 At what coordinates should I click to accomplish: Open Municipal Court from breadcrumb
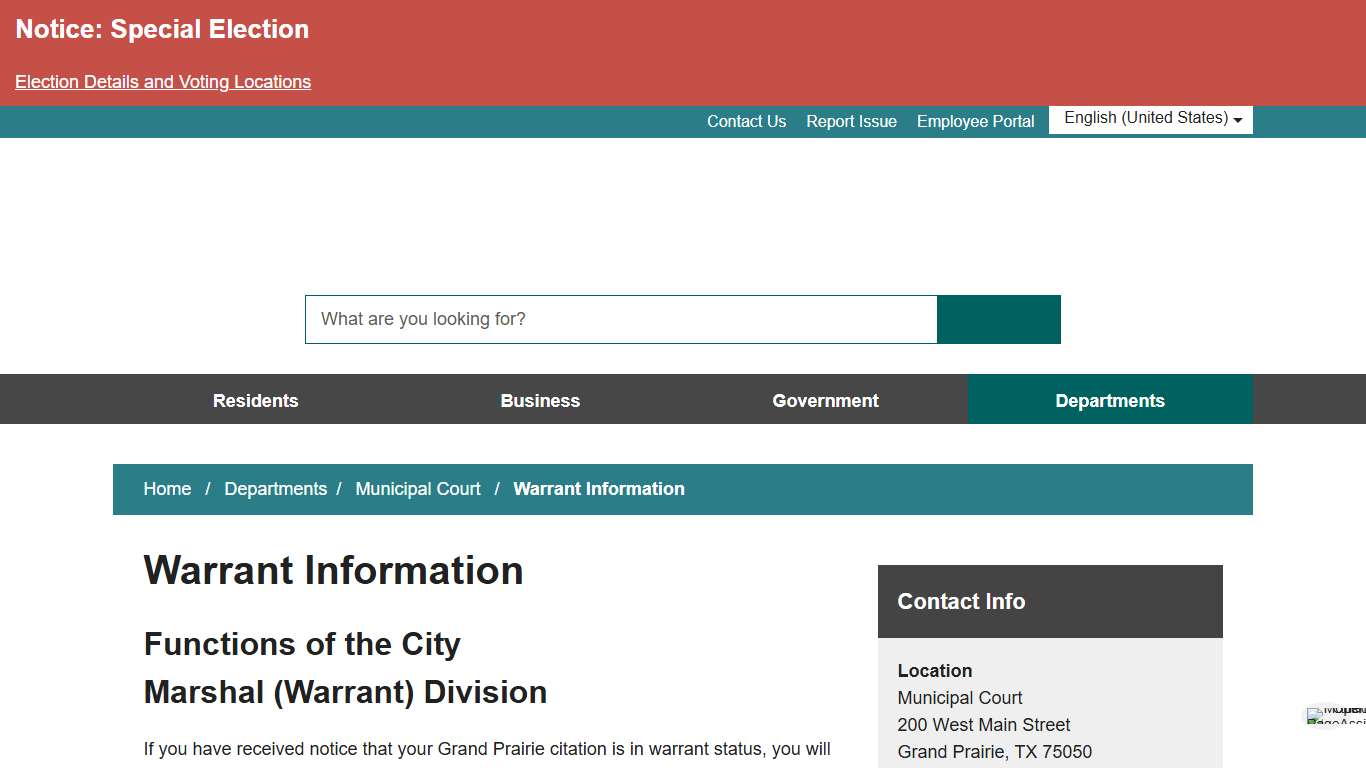418,489
